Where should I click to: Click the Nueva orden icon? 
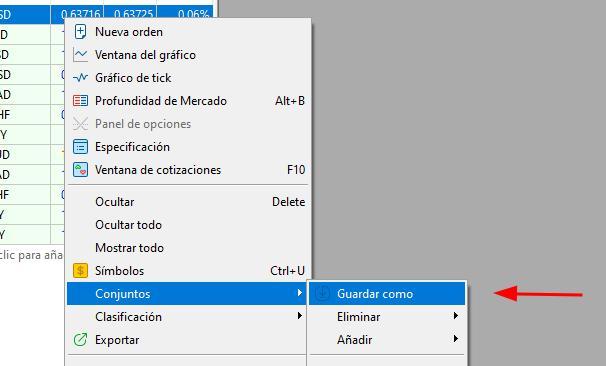tap(80, 32)
